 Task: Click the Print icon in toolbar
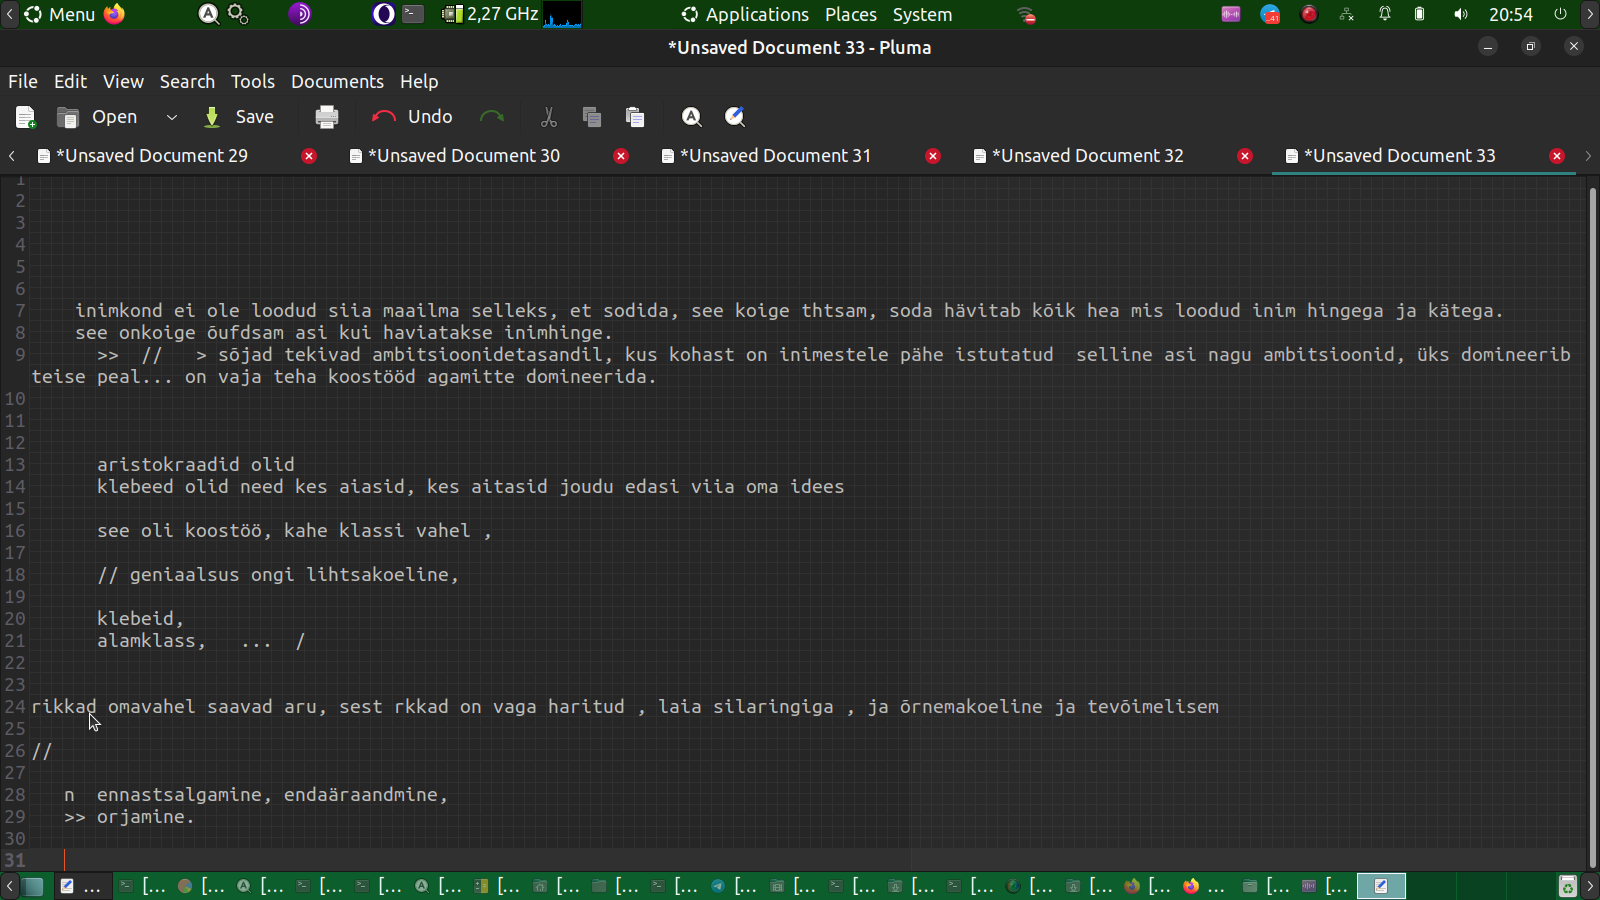(327, 117)
